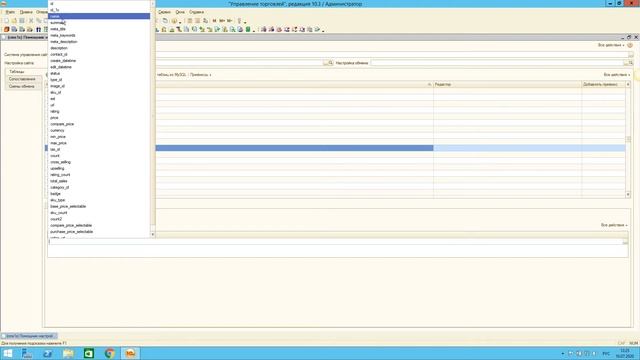Select 'min_price' entry
640x360 pixels.
(58, 137)
